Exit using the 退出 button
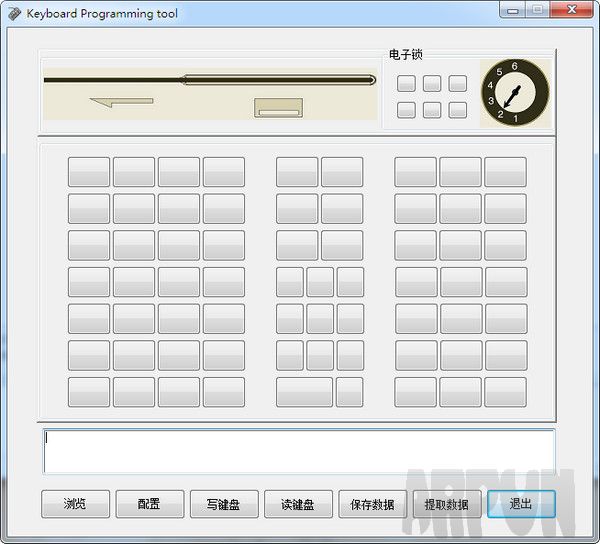 click(x=521, y=504)
